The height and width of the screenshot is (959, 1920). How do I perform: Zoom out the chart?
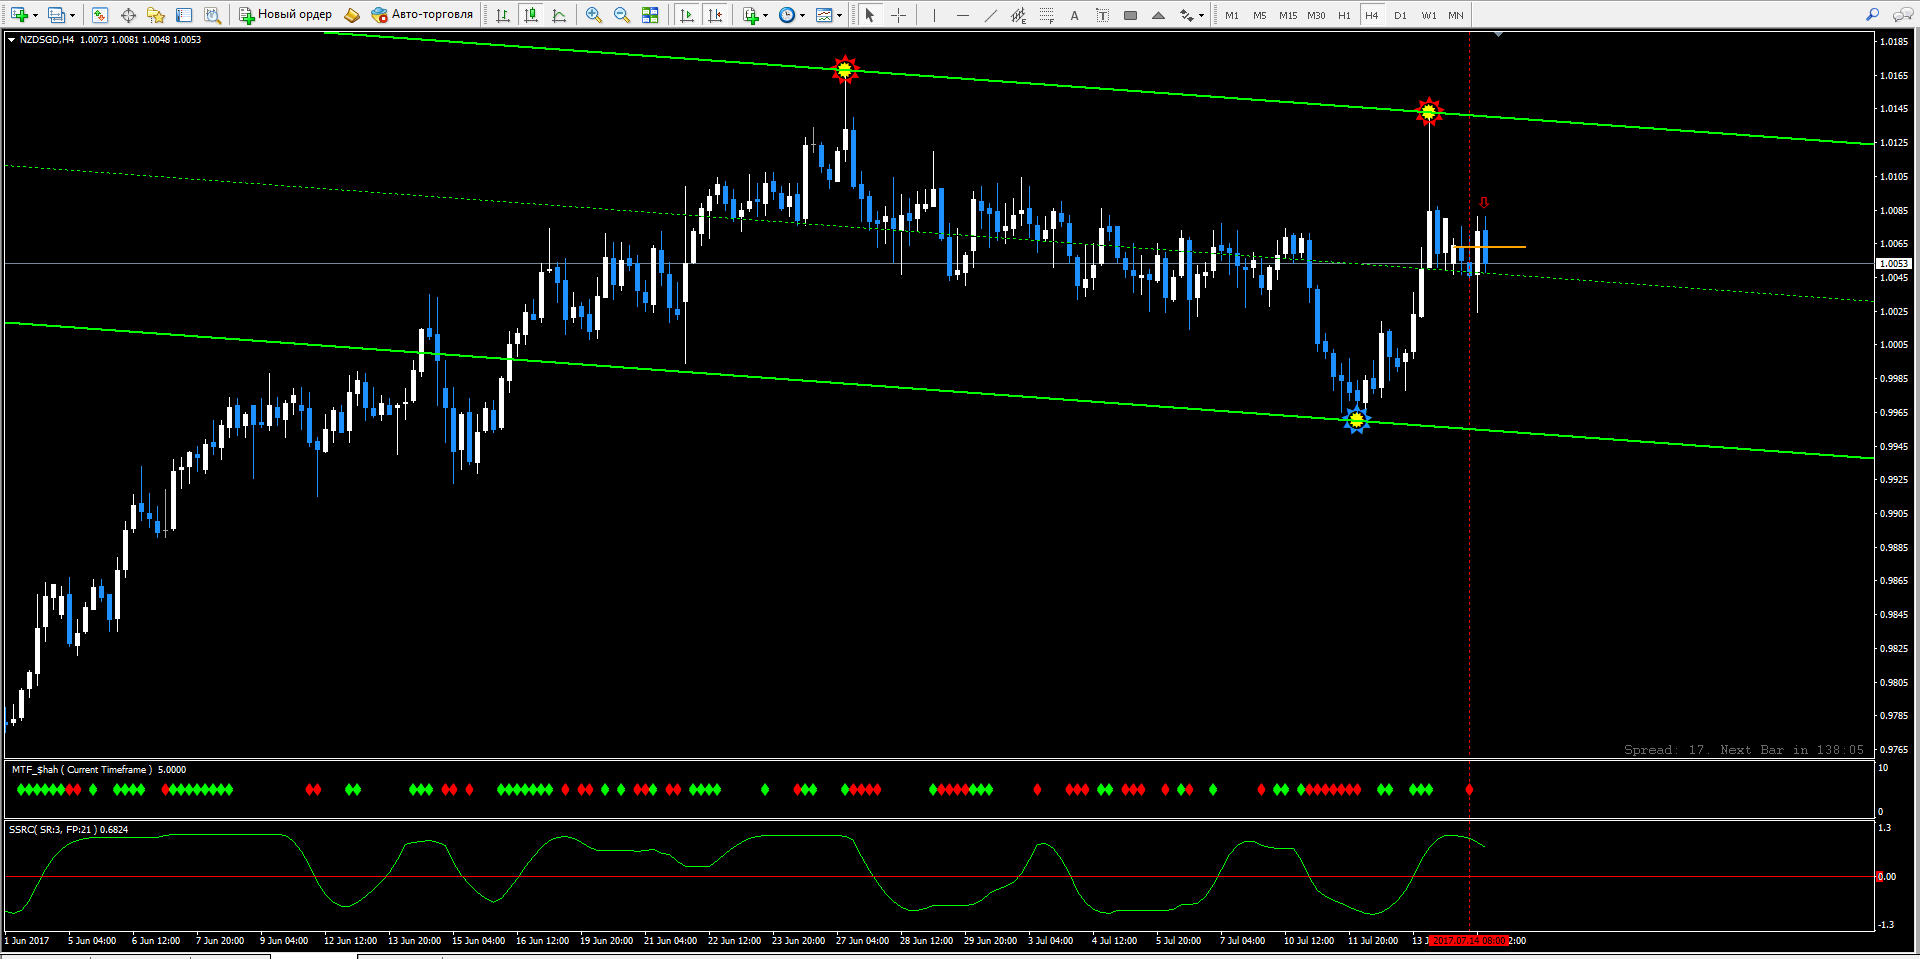click(622, 15)
